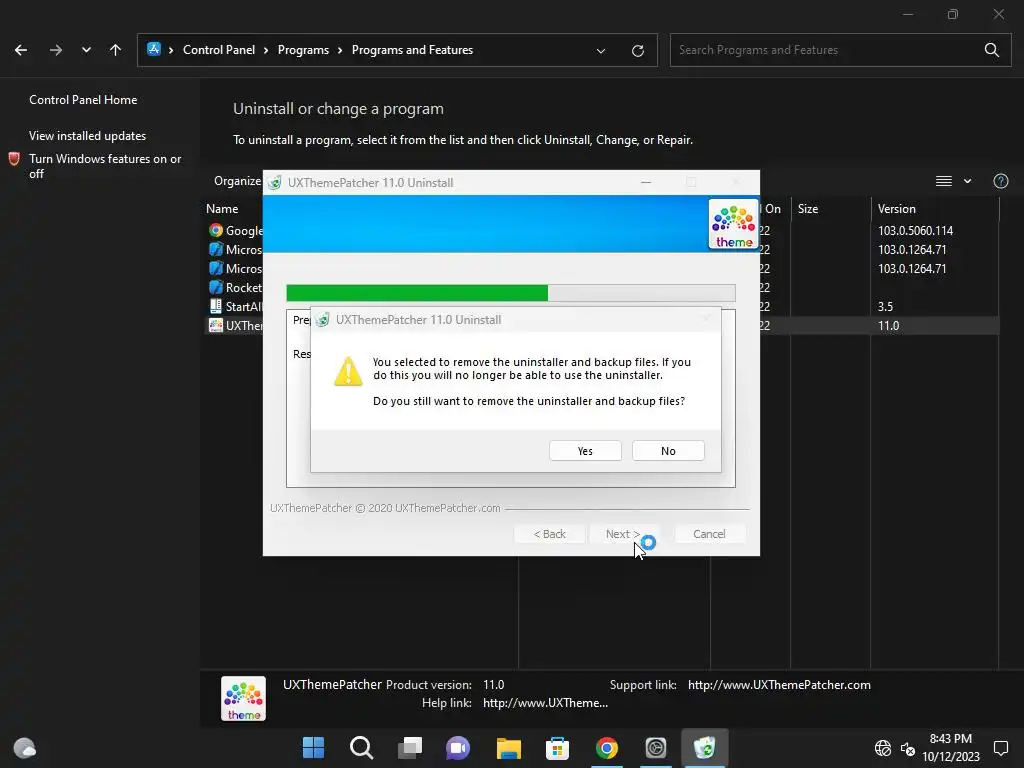Open the Turn Windows features on or off link

[105, 166]
